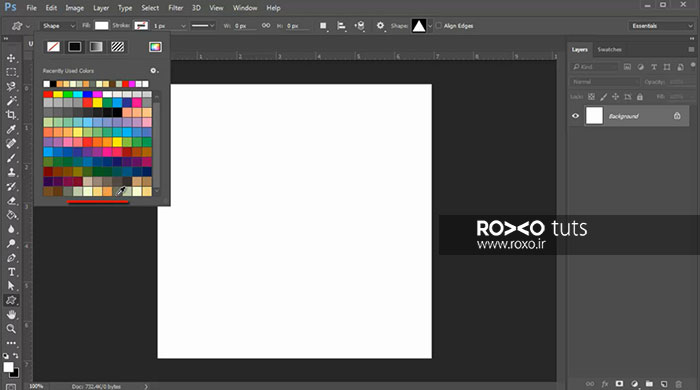
Task: Open the Shape tool mode dropdown
Action: [x=58, y=26]
